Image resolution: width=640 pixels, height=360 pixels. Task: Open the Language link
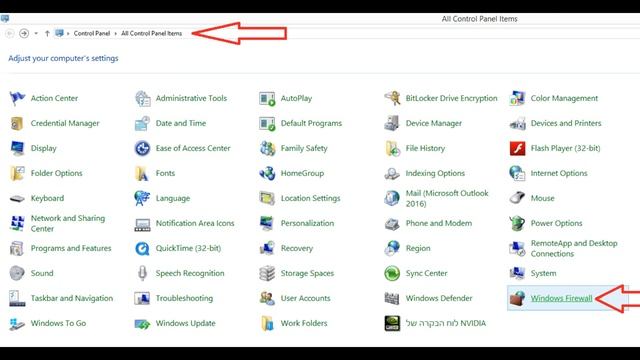coord(173,198)
